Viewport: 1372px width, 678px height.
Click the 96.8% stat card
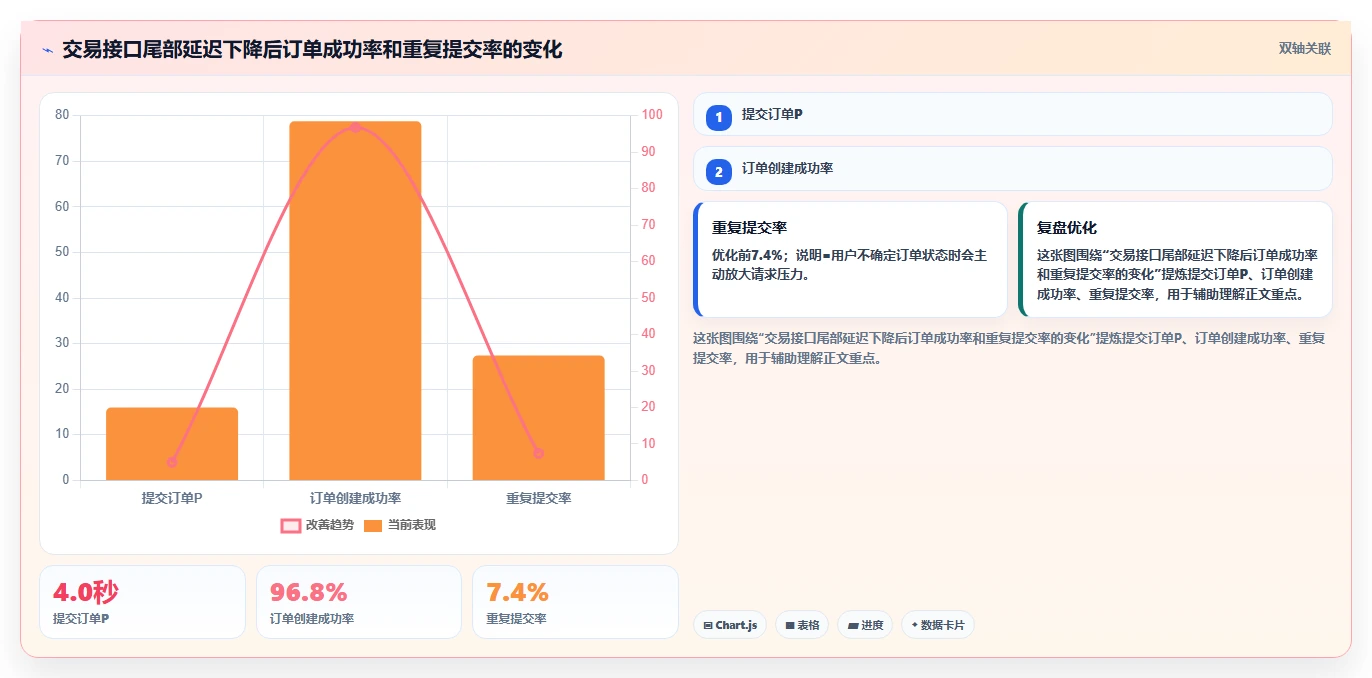[359, 602]
